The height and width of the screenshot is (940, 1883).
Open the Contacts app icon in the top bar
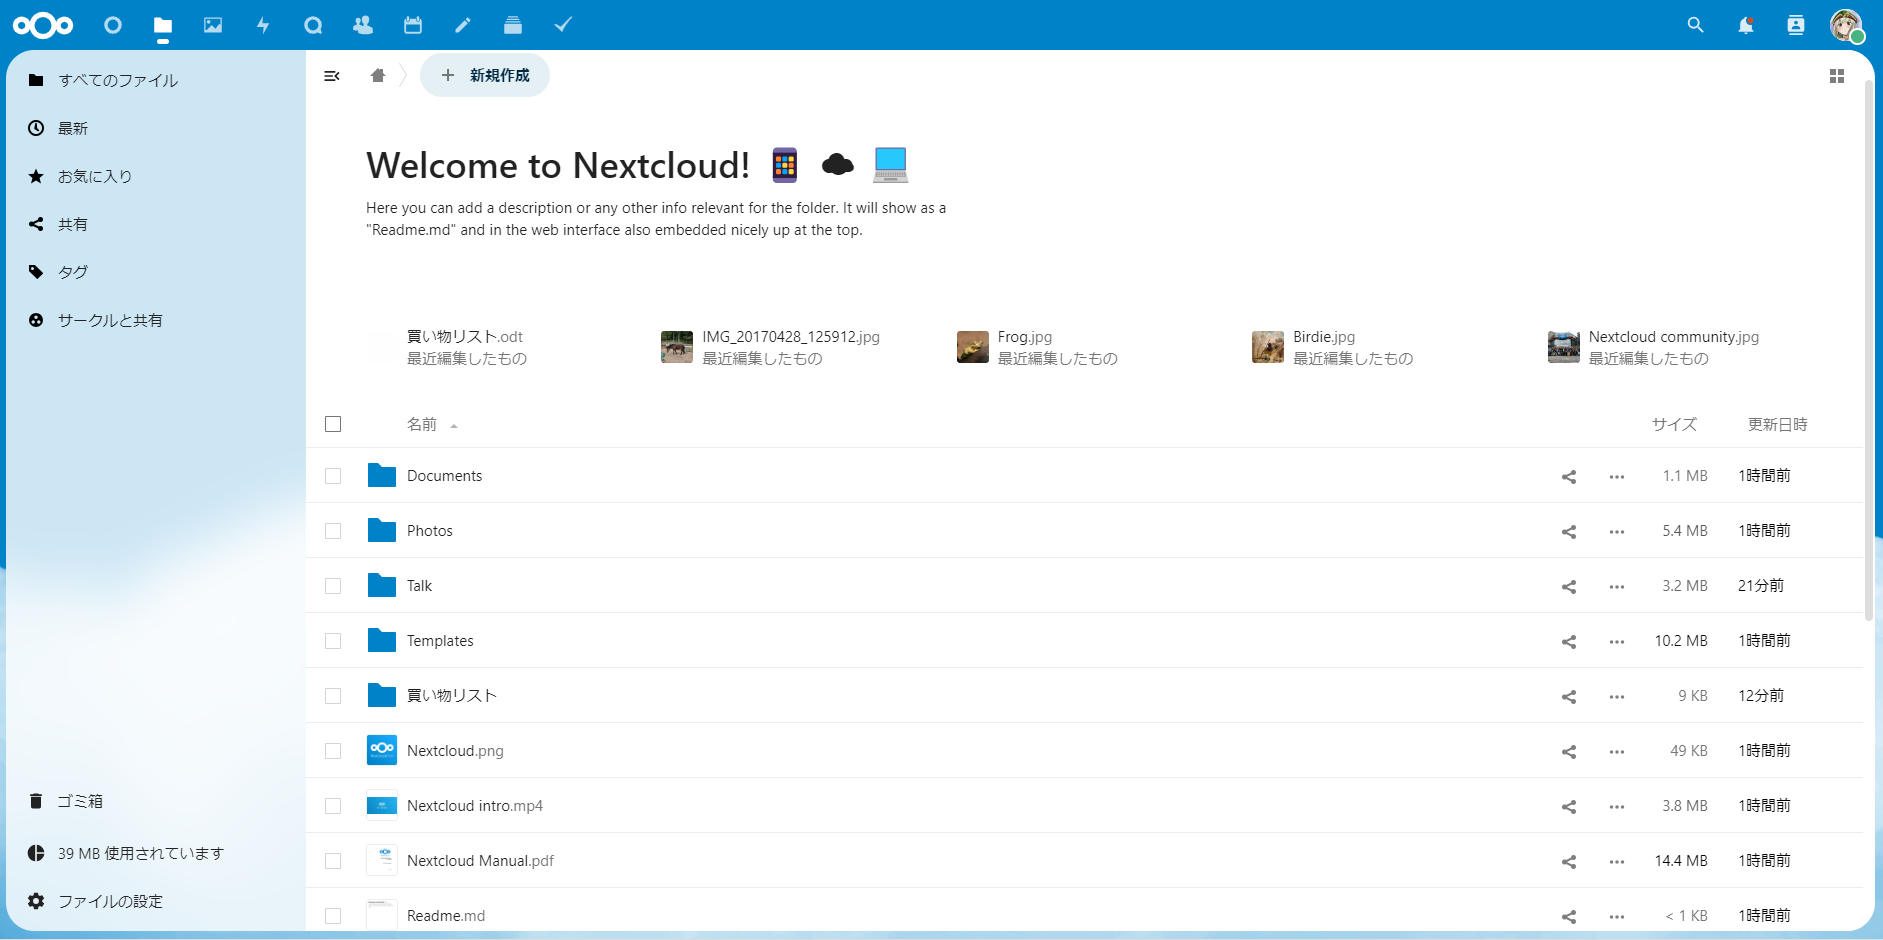tap(363, 25)
